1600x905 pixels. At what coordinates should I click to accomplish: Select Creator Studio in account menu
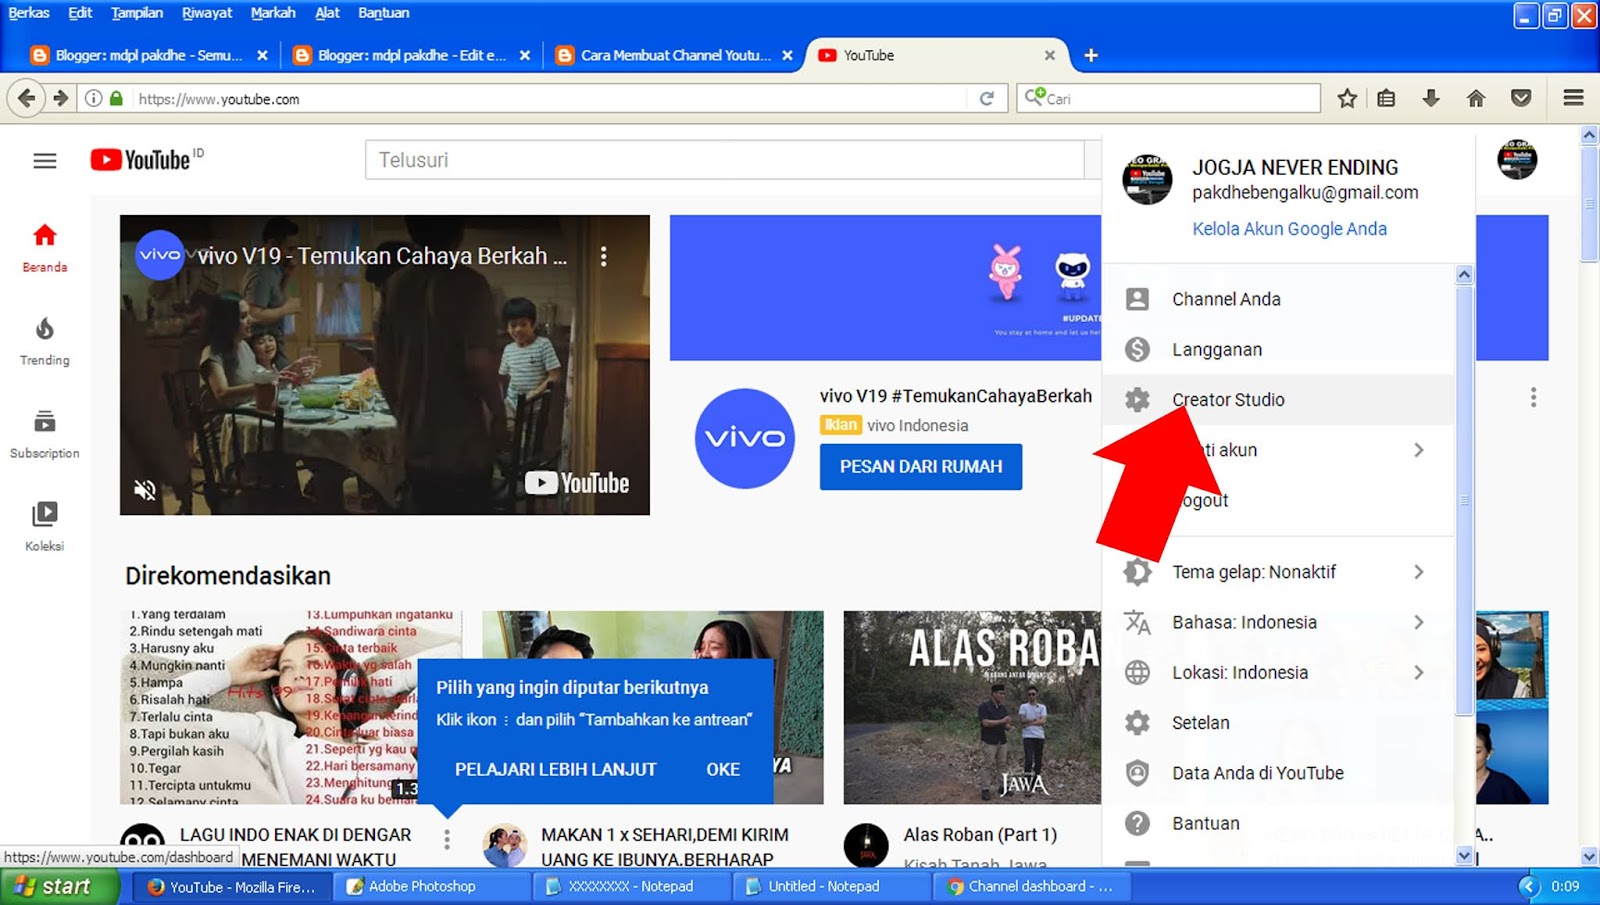1278,399
